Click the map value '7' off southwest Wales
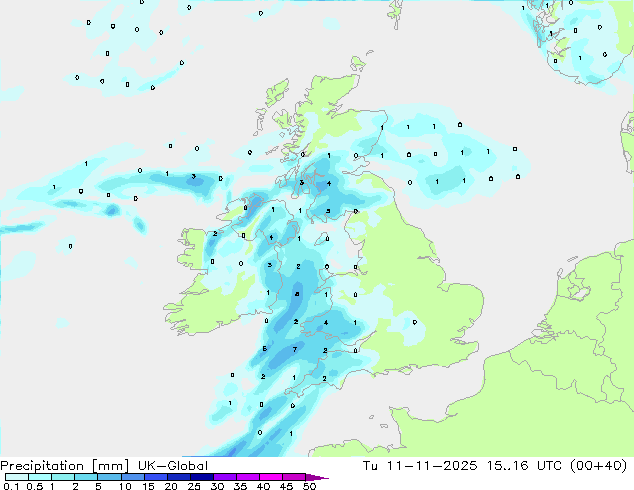 pos(295,349)
